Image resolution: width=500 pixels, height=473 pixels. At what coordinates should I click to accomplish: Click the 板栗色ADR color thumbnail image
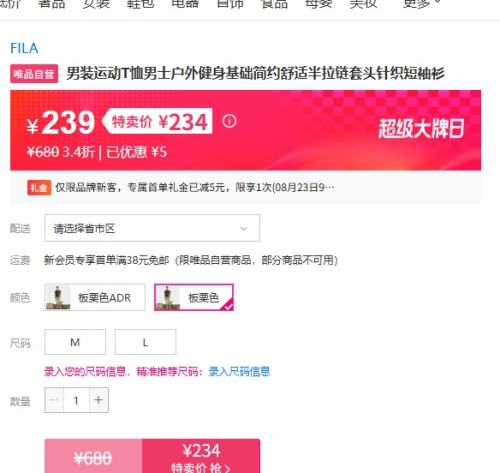(x=58, y=297)
